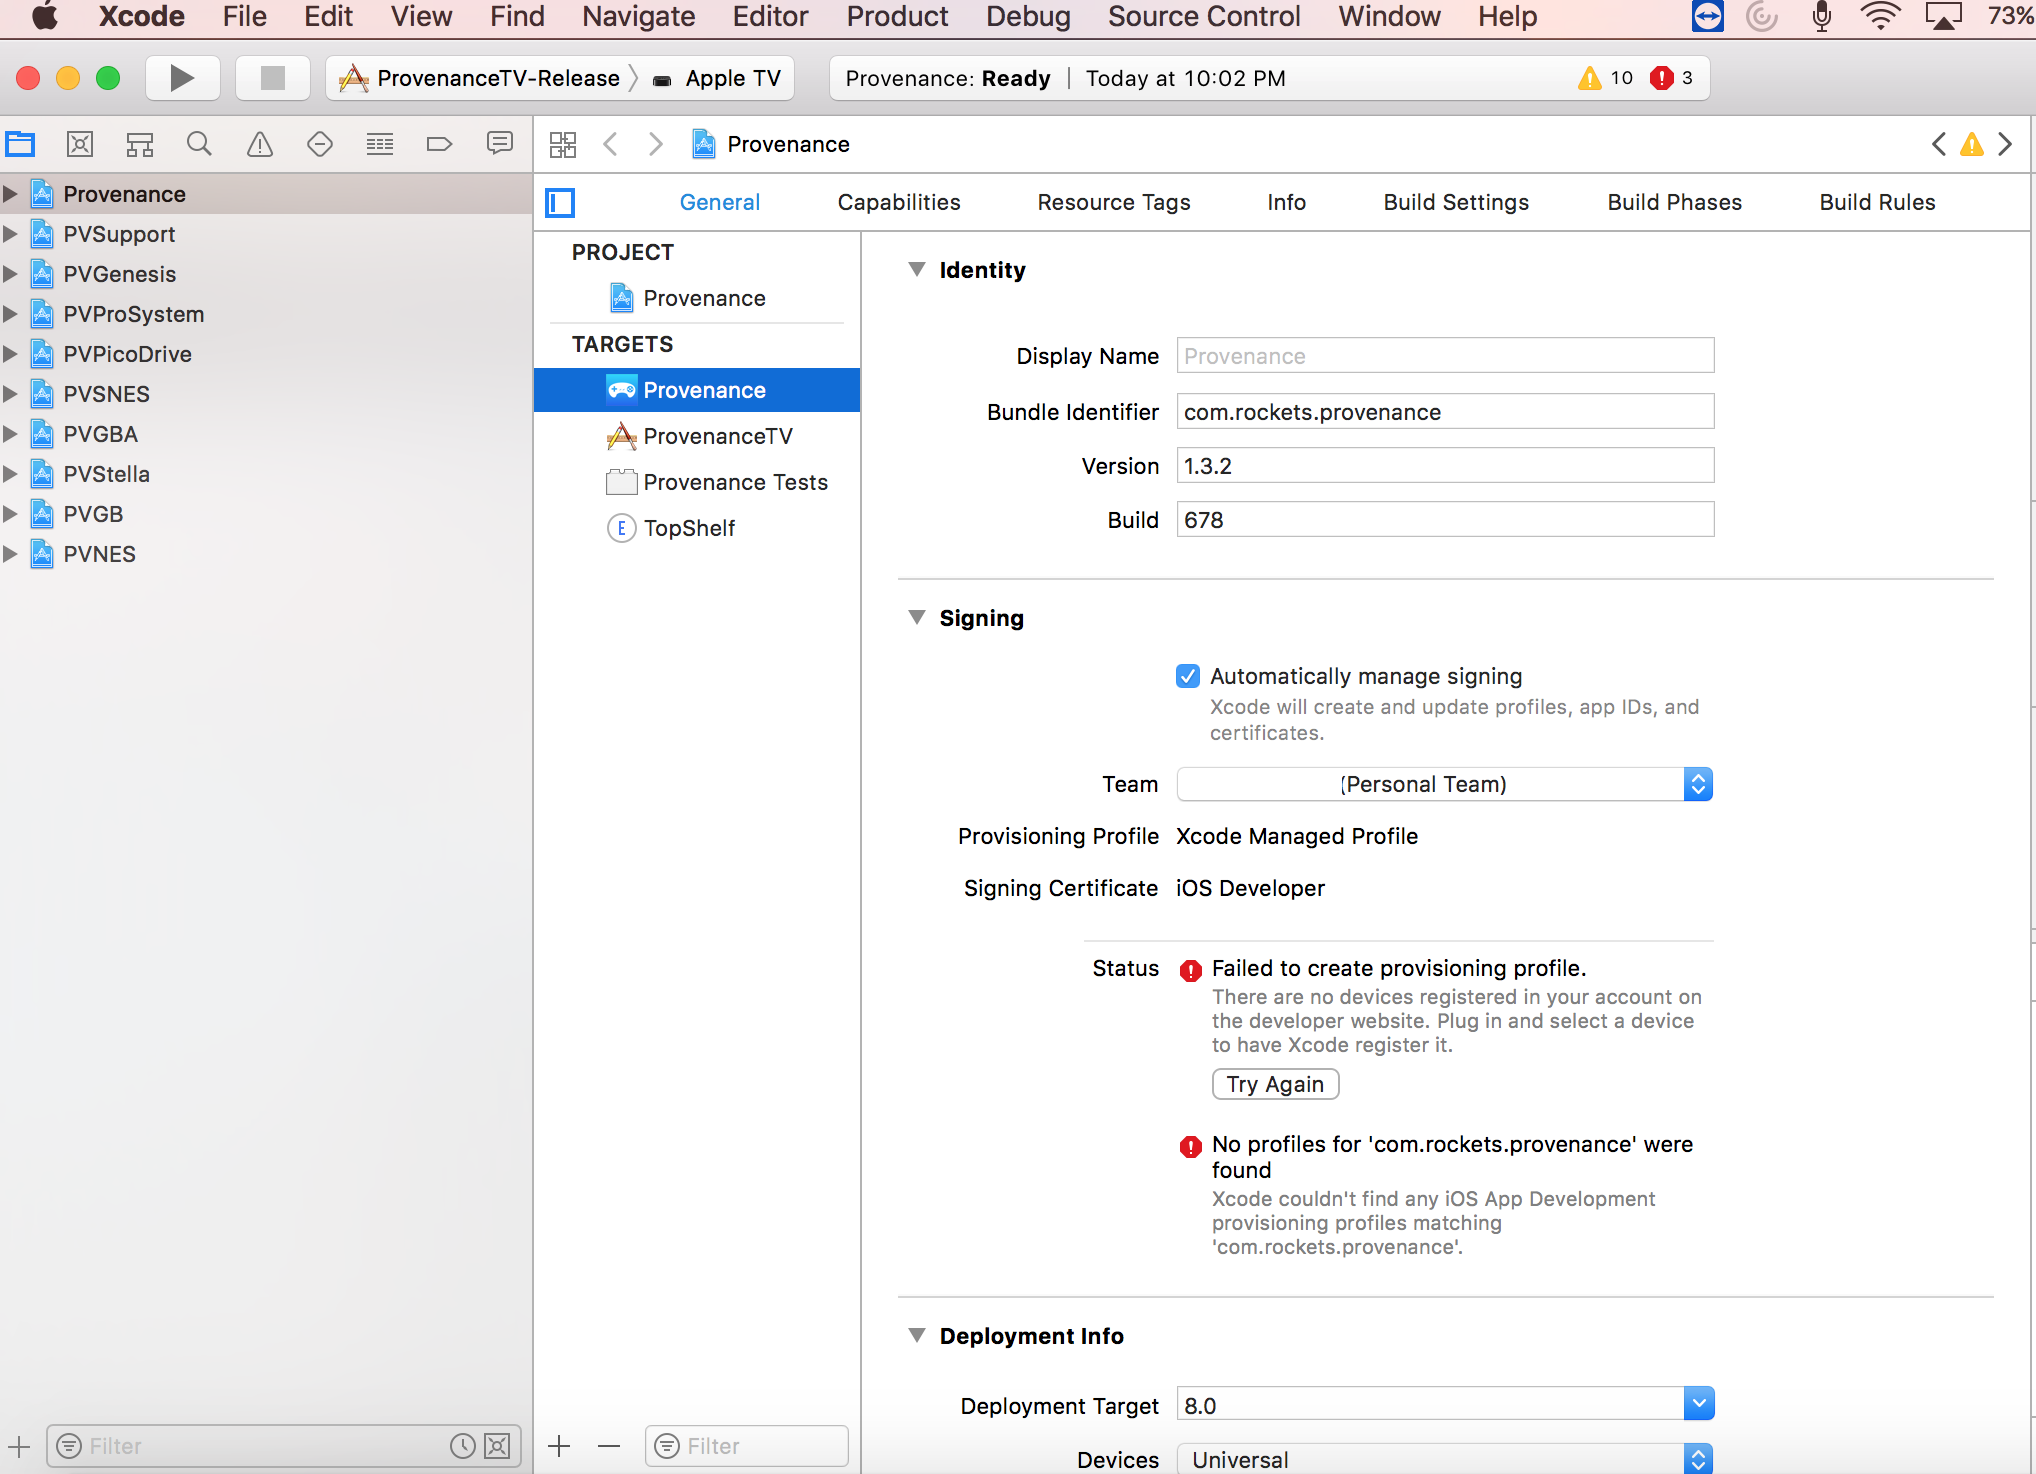Expand the Provenance project in navigator
Viewport: 2036px width, 1474px height.
tap(10, 194)
